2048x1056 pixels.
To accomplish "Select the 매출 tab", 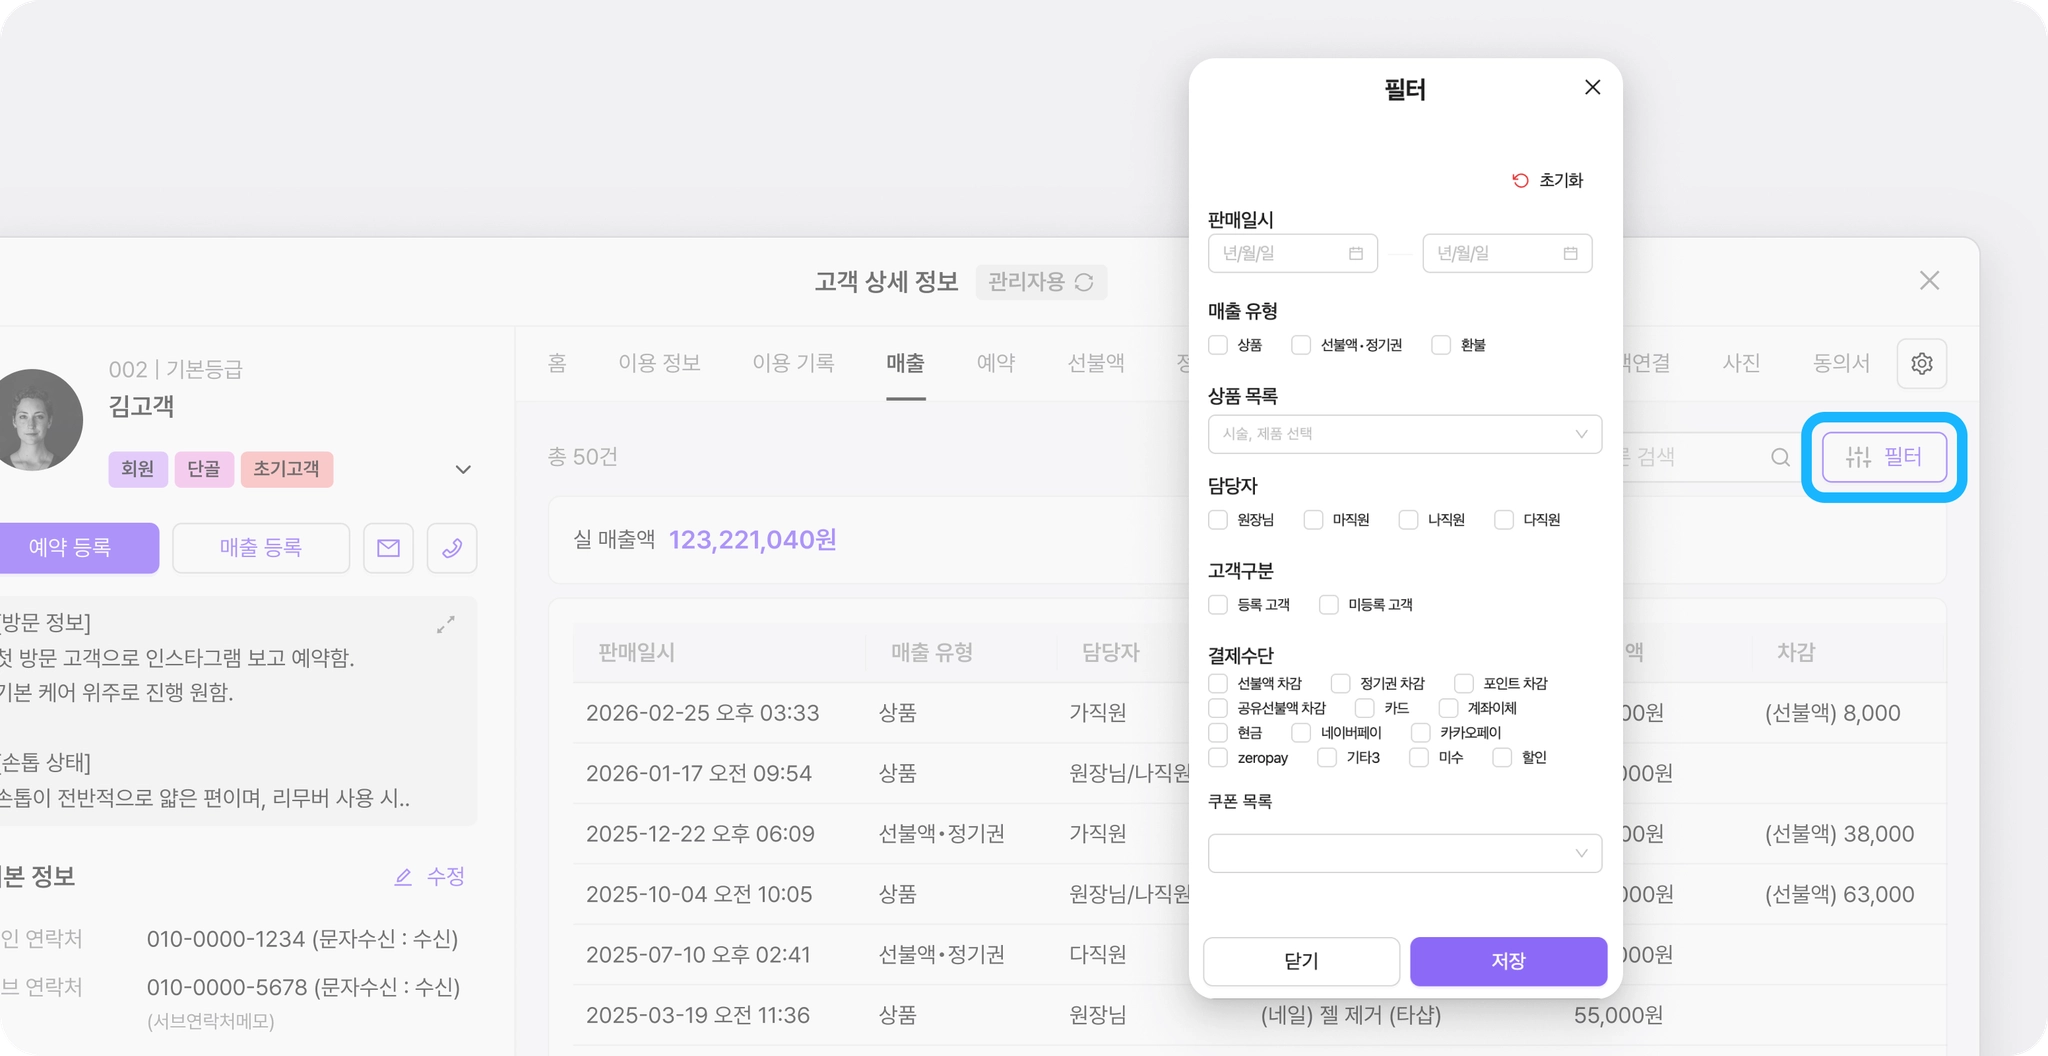I will pos(905,363).
